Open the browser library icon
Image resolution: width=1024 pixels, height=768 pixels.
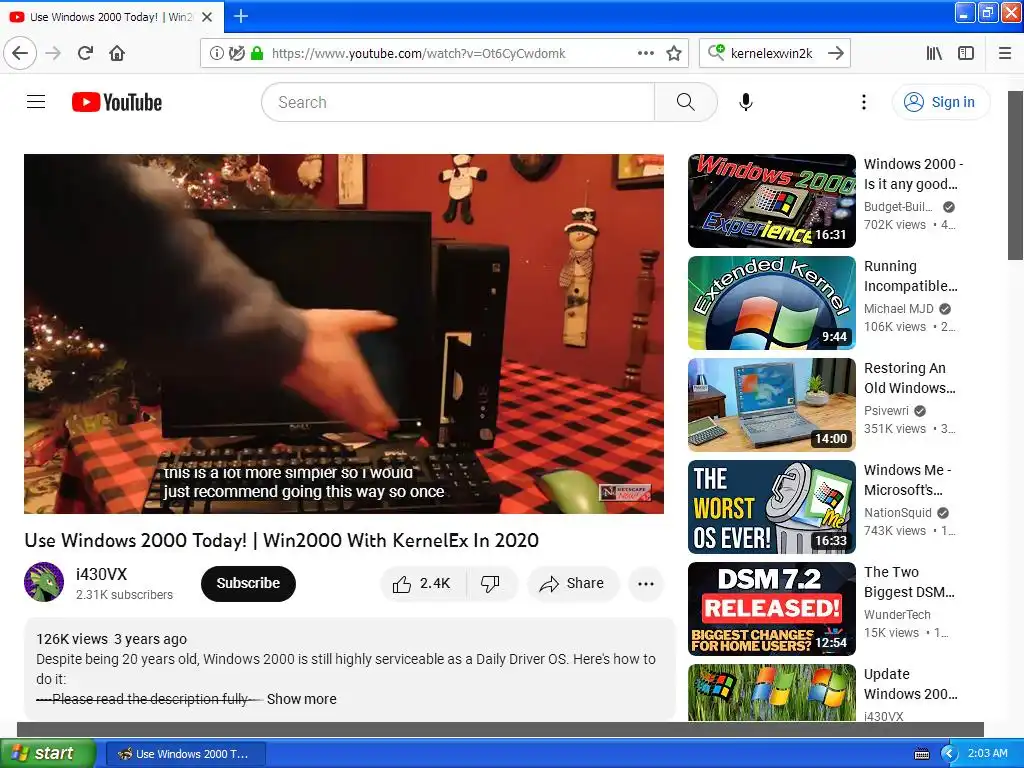pyautogui.click(x=934, y=53)
